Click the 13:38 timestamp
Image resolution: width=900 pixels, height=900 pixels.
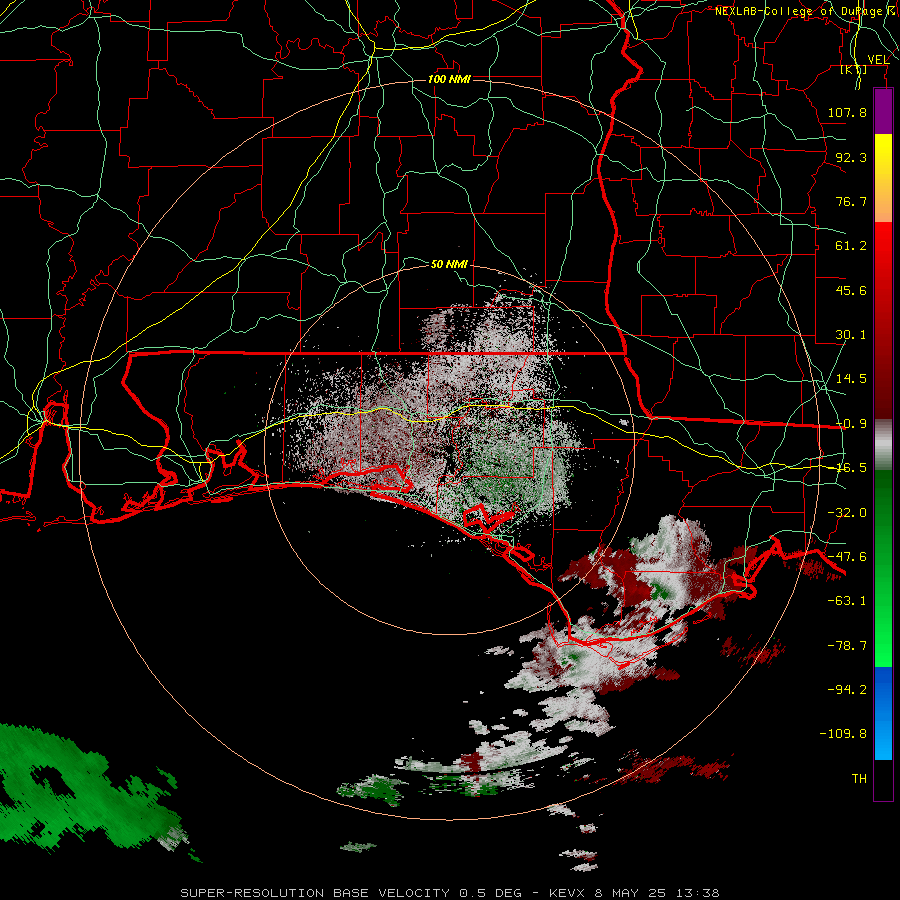click(x=697, y=893)
